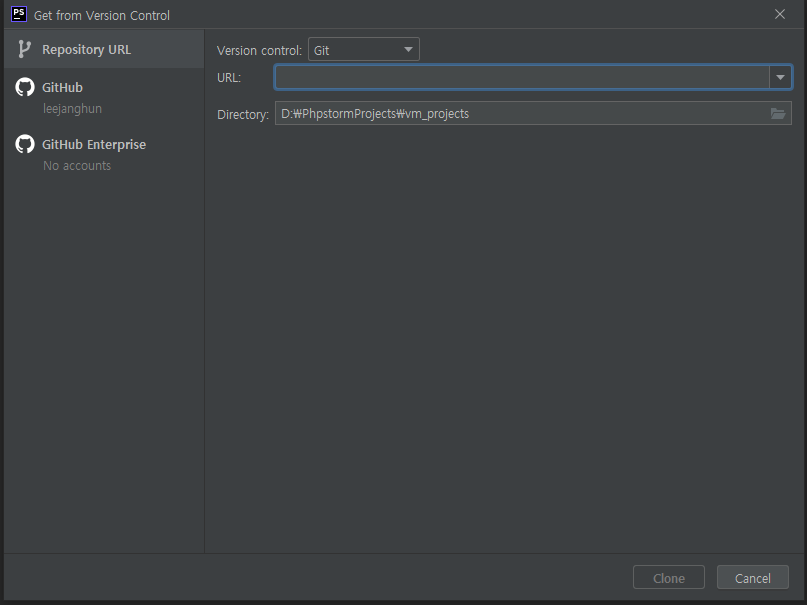Image resolution: width=807 pixels, height=605 pixels.
Task: Click the GitHub Enterprise octocat icon
Action: coord(25,144)
